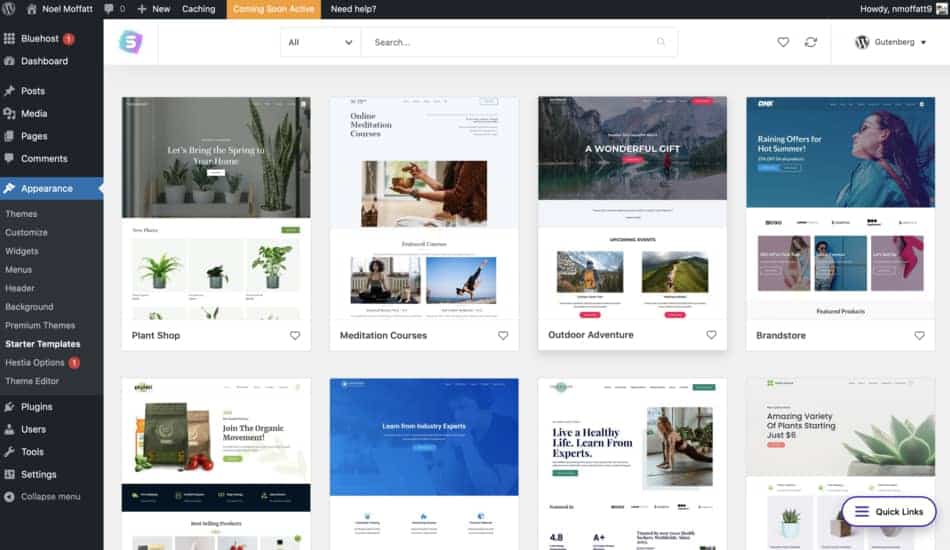This screenshot has width=950, height=550.
Task: Click the Appearance paintbrush icon
Action: click(x=9, y=188)
